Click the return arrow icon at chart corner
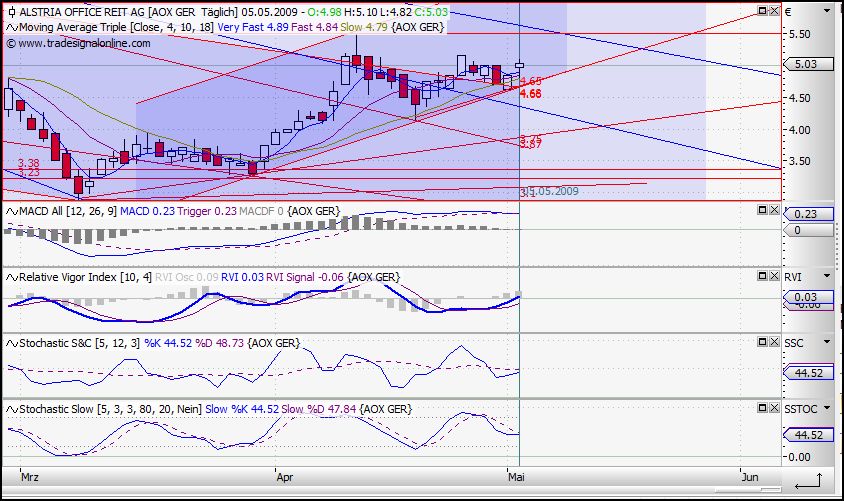This screenshot has width=844, height=501. point(808,481)
